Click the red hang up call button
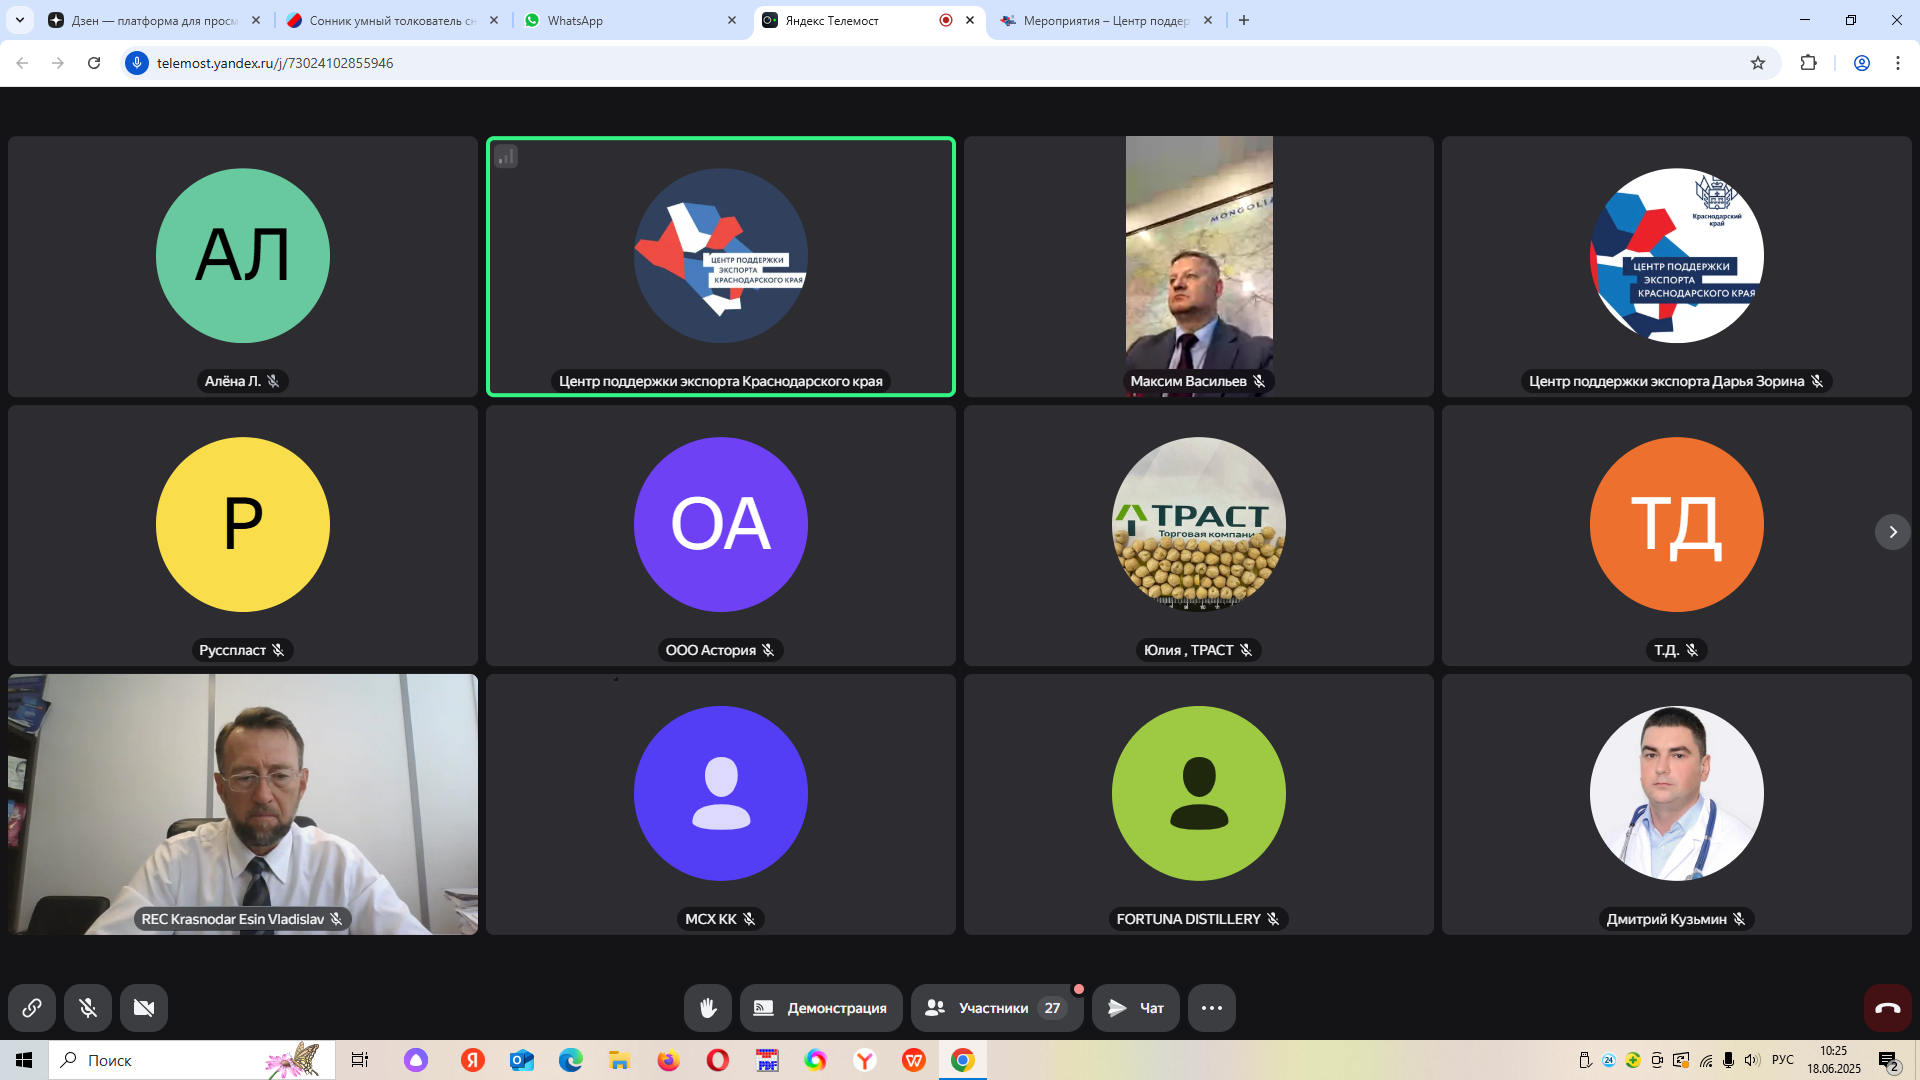Viewport: 1920px width, 1080px height. pos(1887,1008)
